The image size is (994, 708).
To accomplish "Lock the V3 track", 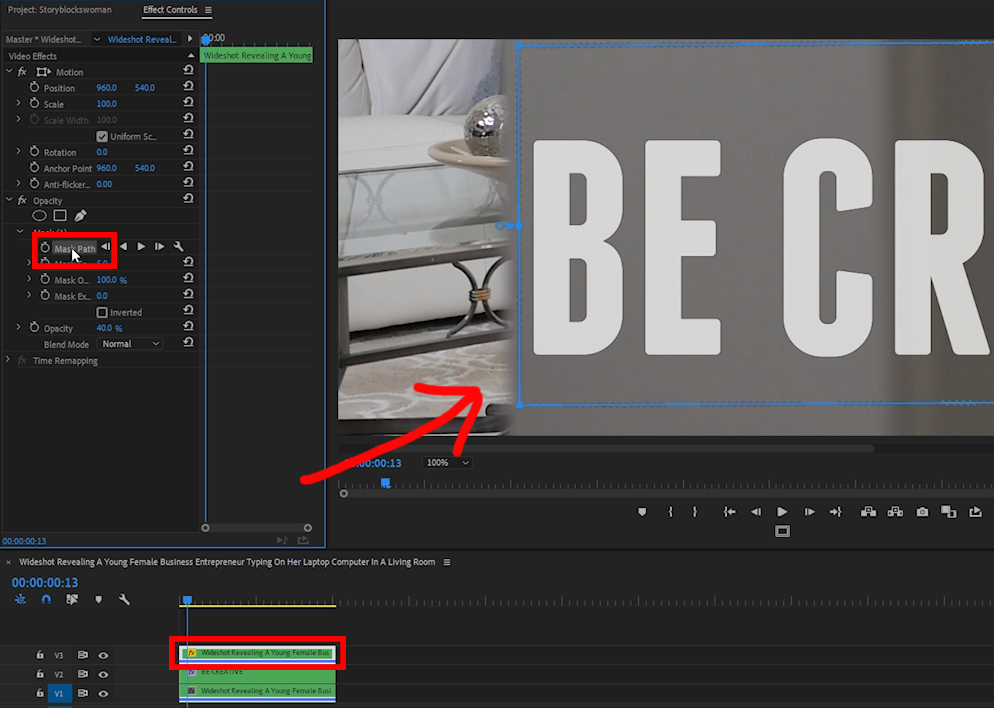I will (x=39, y=655).
